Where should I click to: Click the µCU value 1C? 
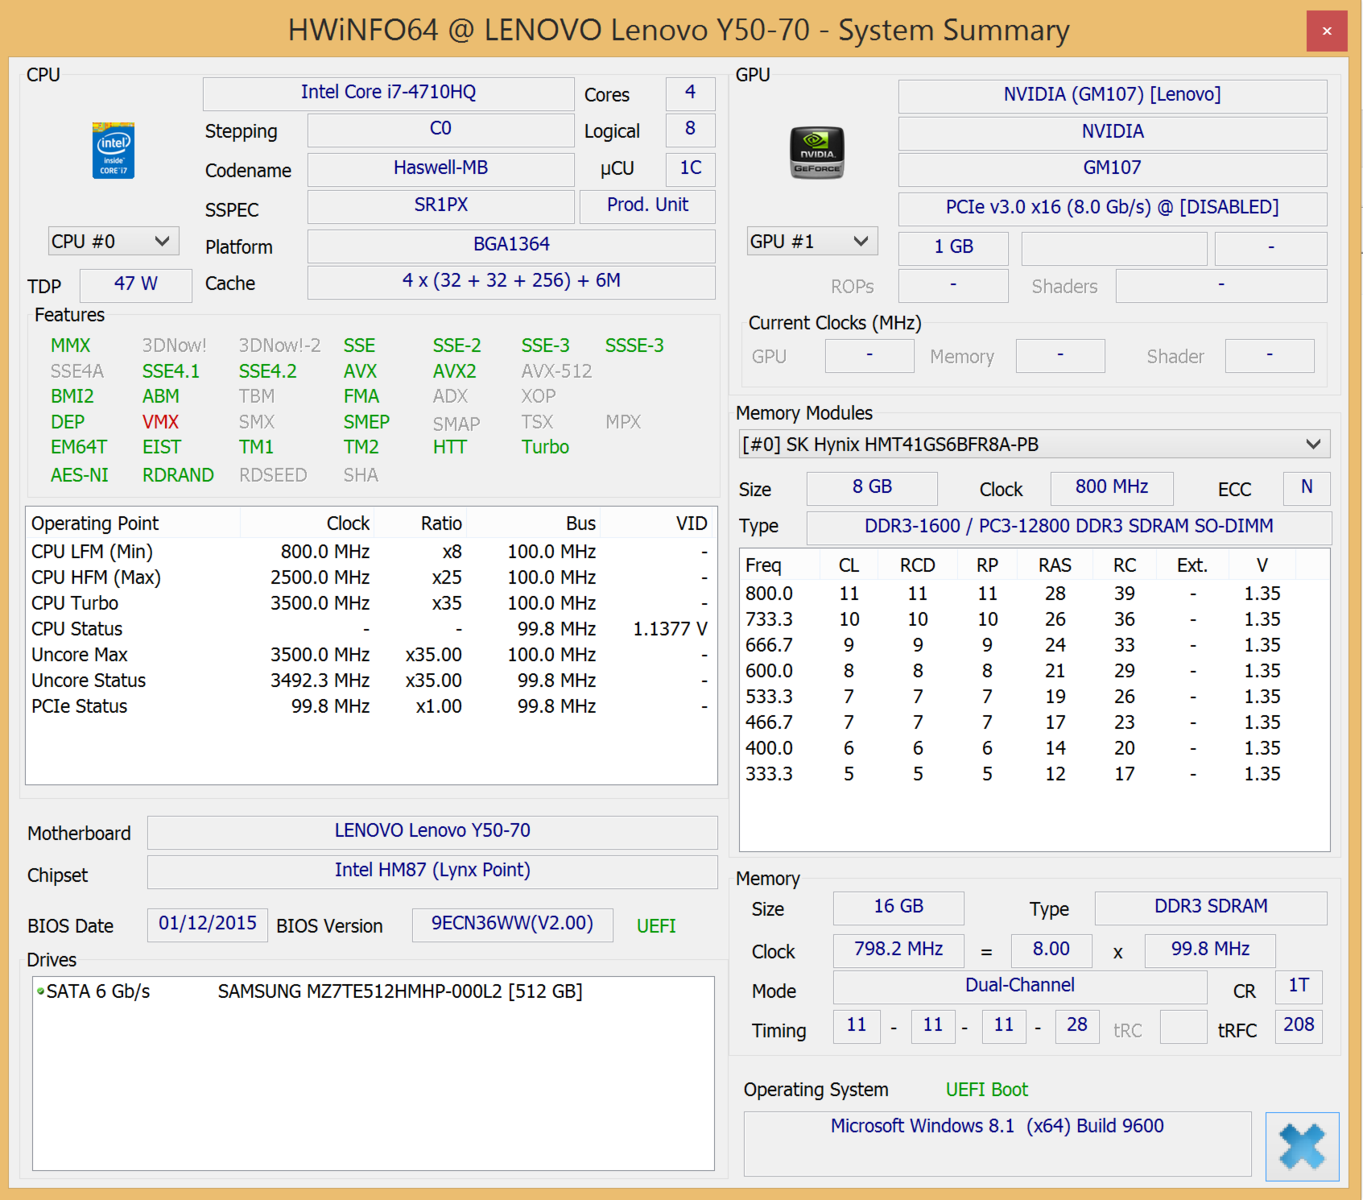click(x=690, y=169)
